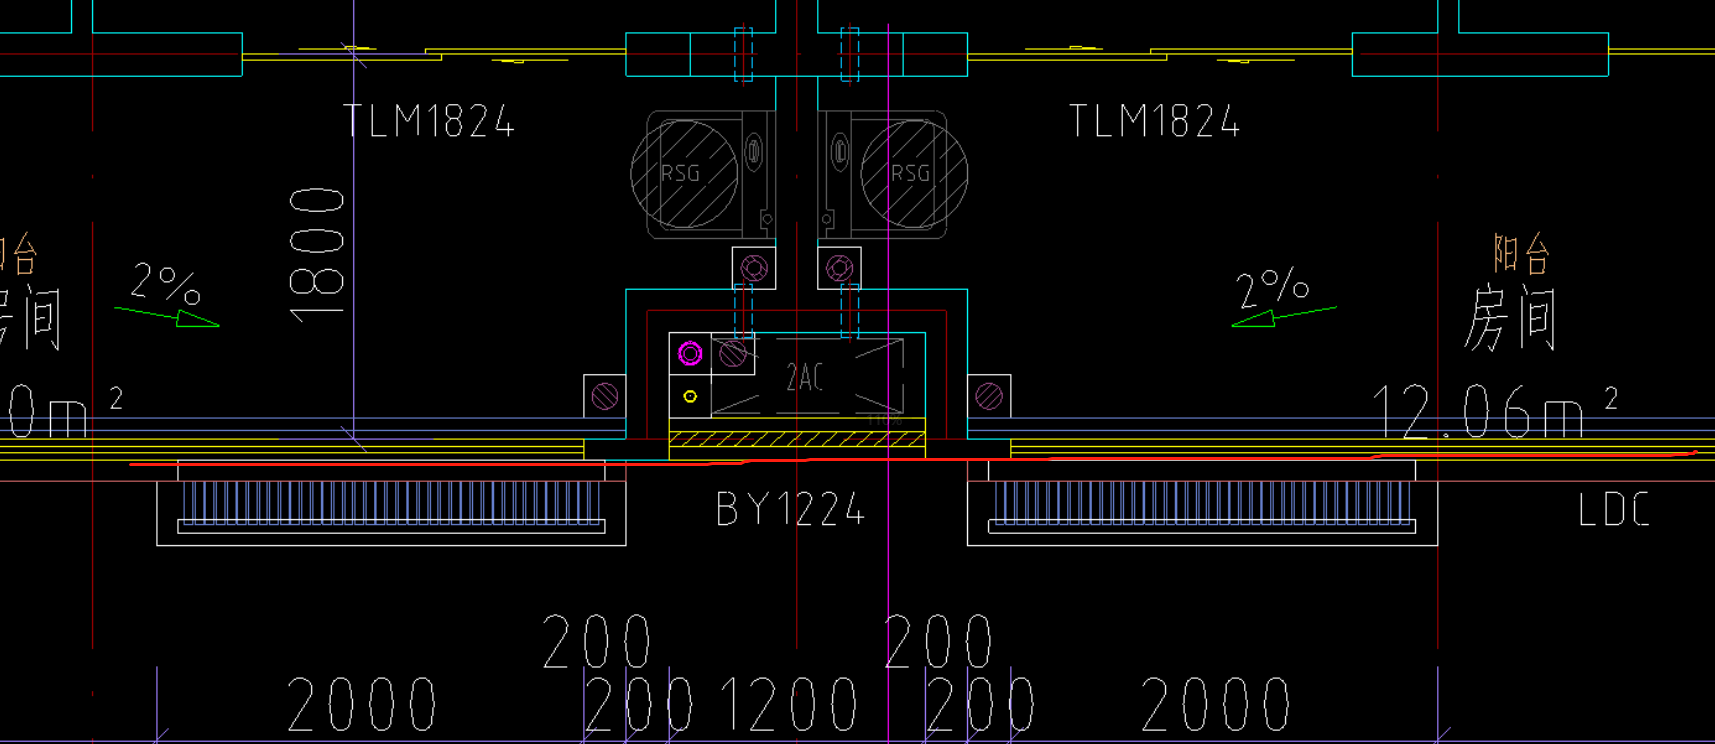Select hatched circle beside magenta ring
1715x744 pixels.
click(x=733, y=354)
